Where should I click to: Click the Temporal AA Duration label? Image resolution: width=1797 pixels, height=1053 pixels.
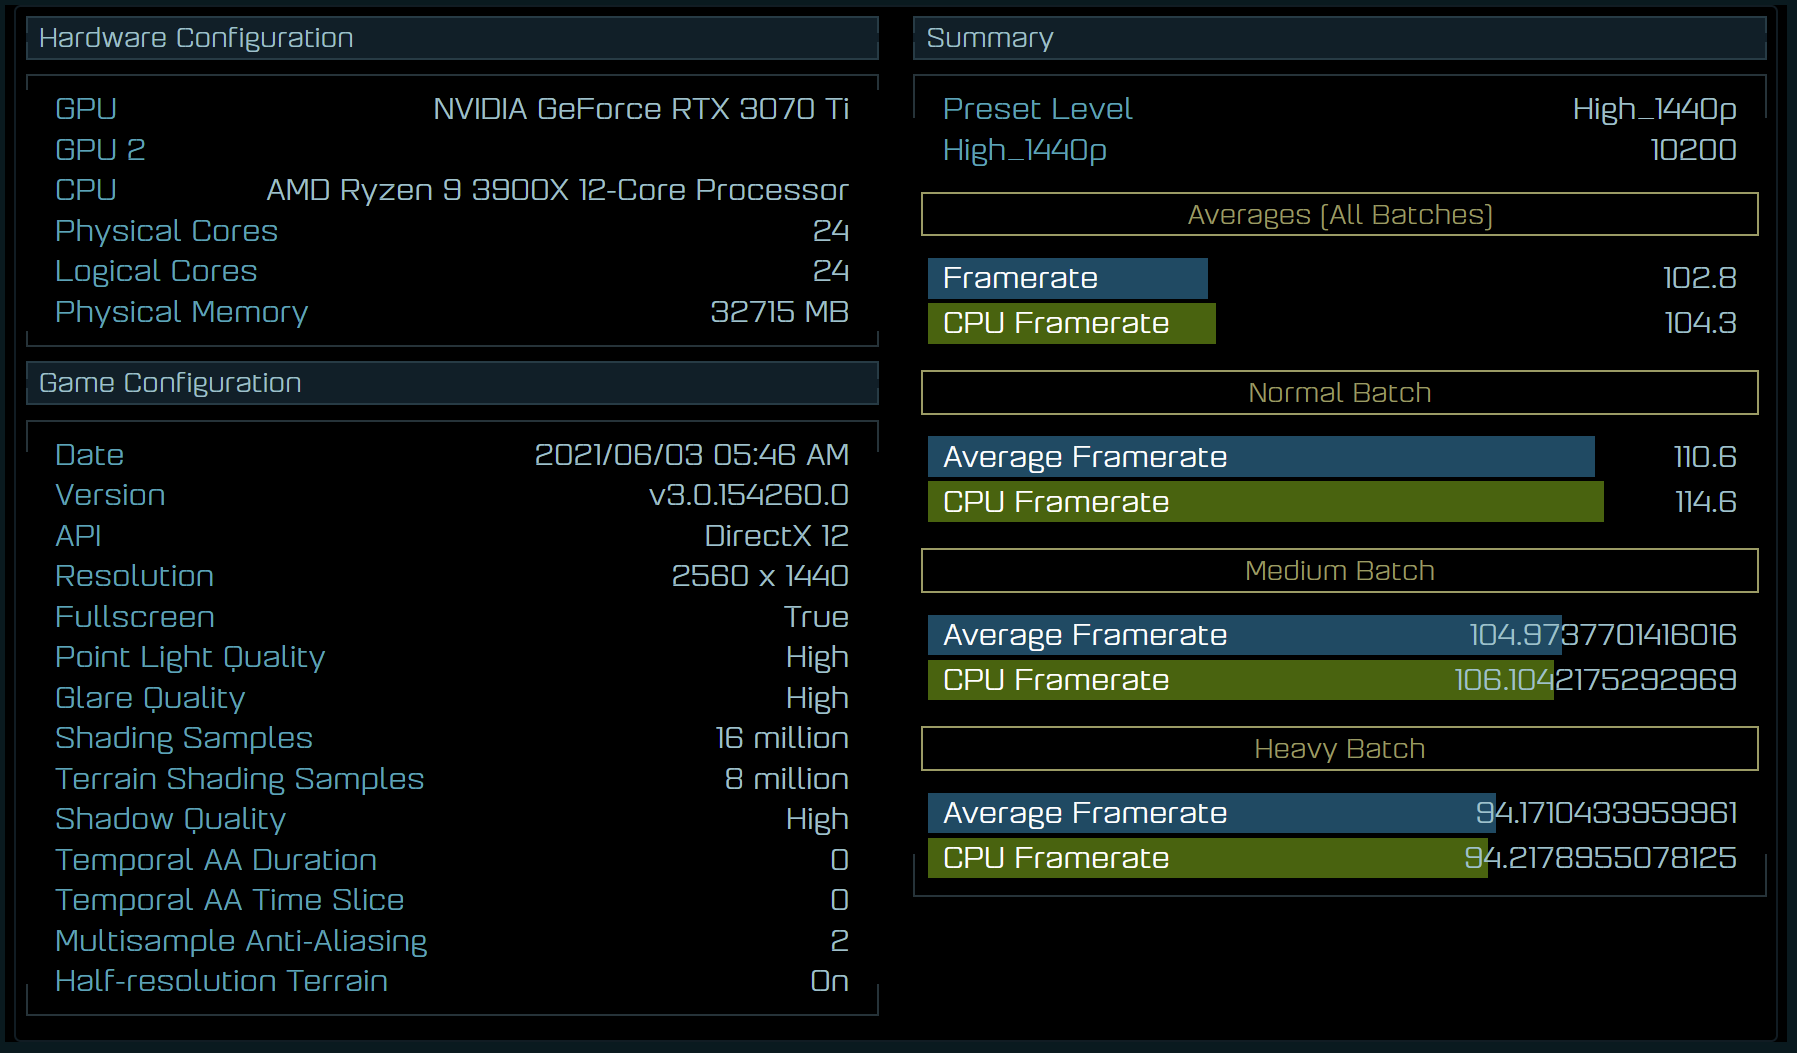point(216,860)
